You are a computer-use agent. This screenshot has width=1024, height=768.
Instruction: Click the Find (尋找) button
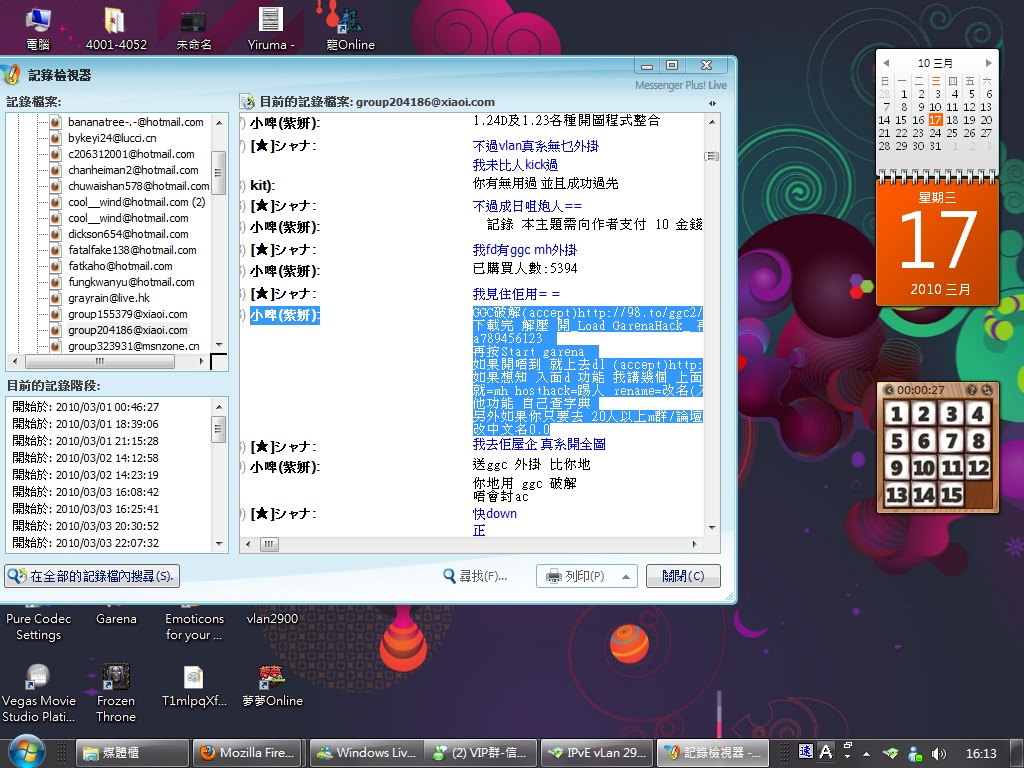tap(476, 576)
